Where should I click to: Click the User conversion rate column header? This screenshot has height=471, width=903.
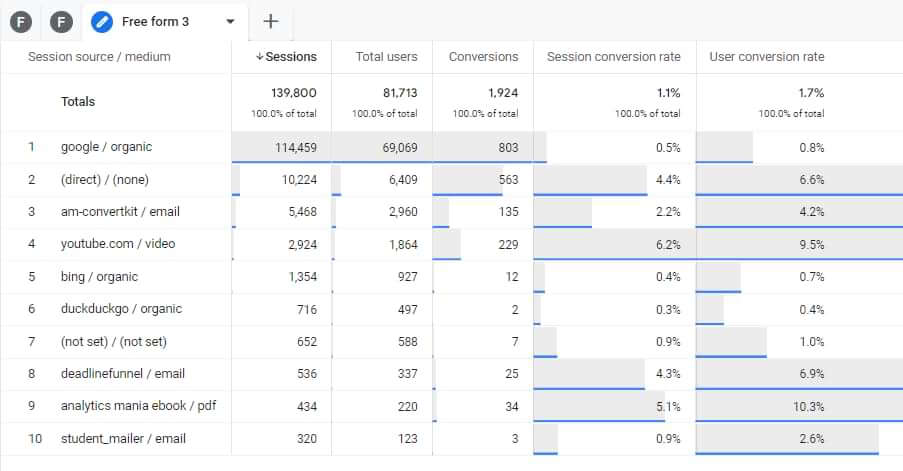[x=766, y=57]
